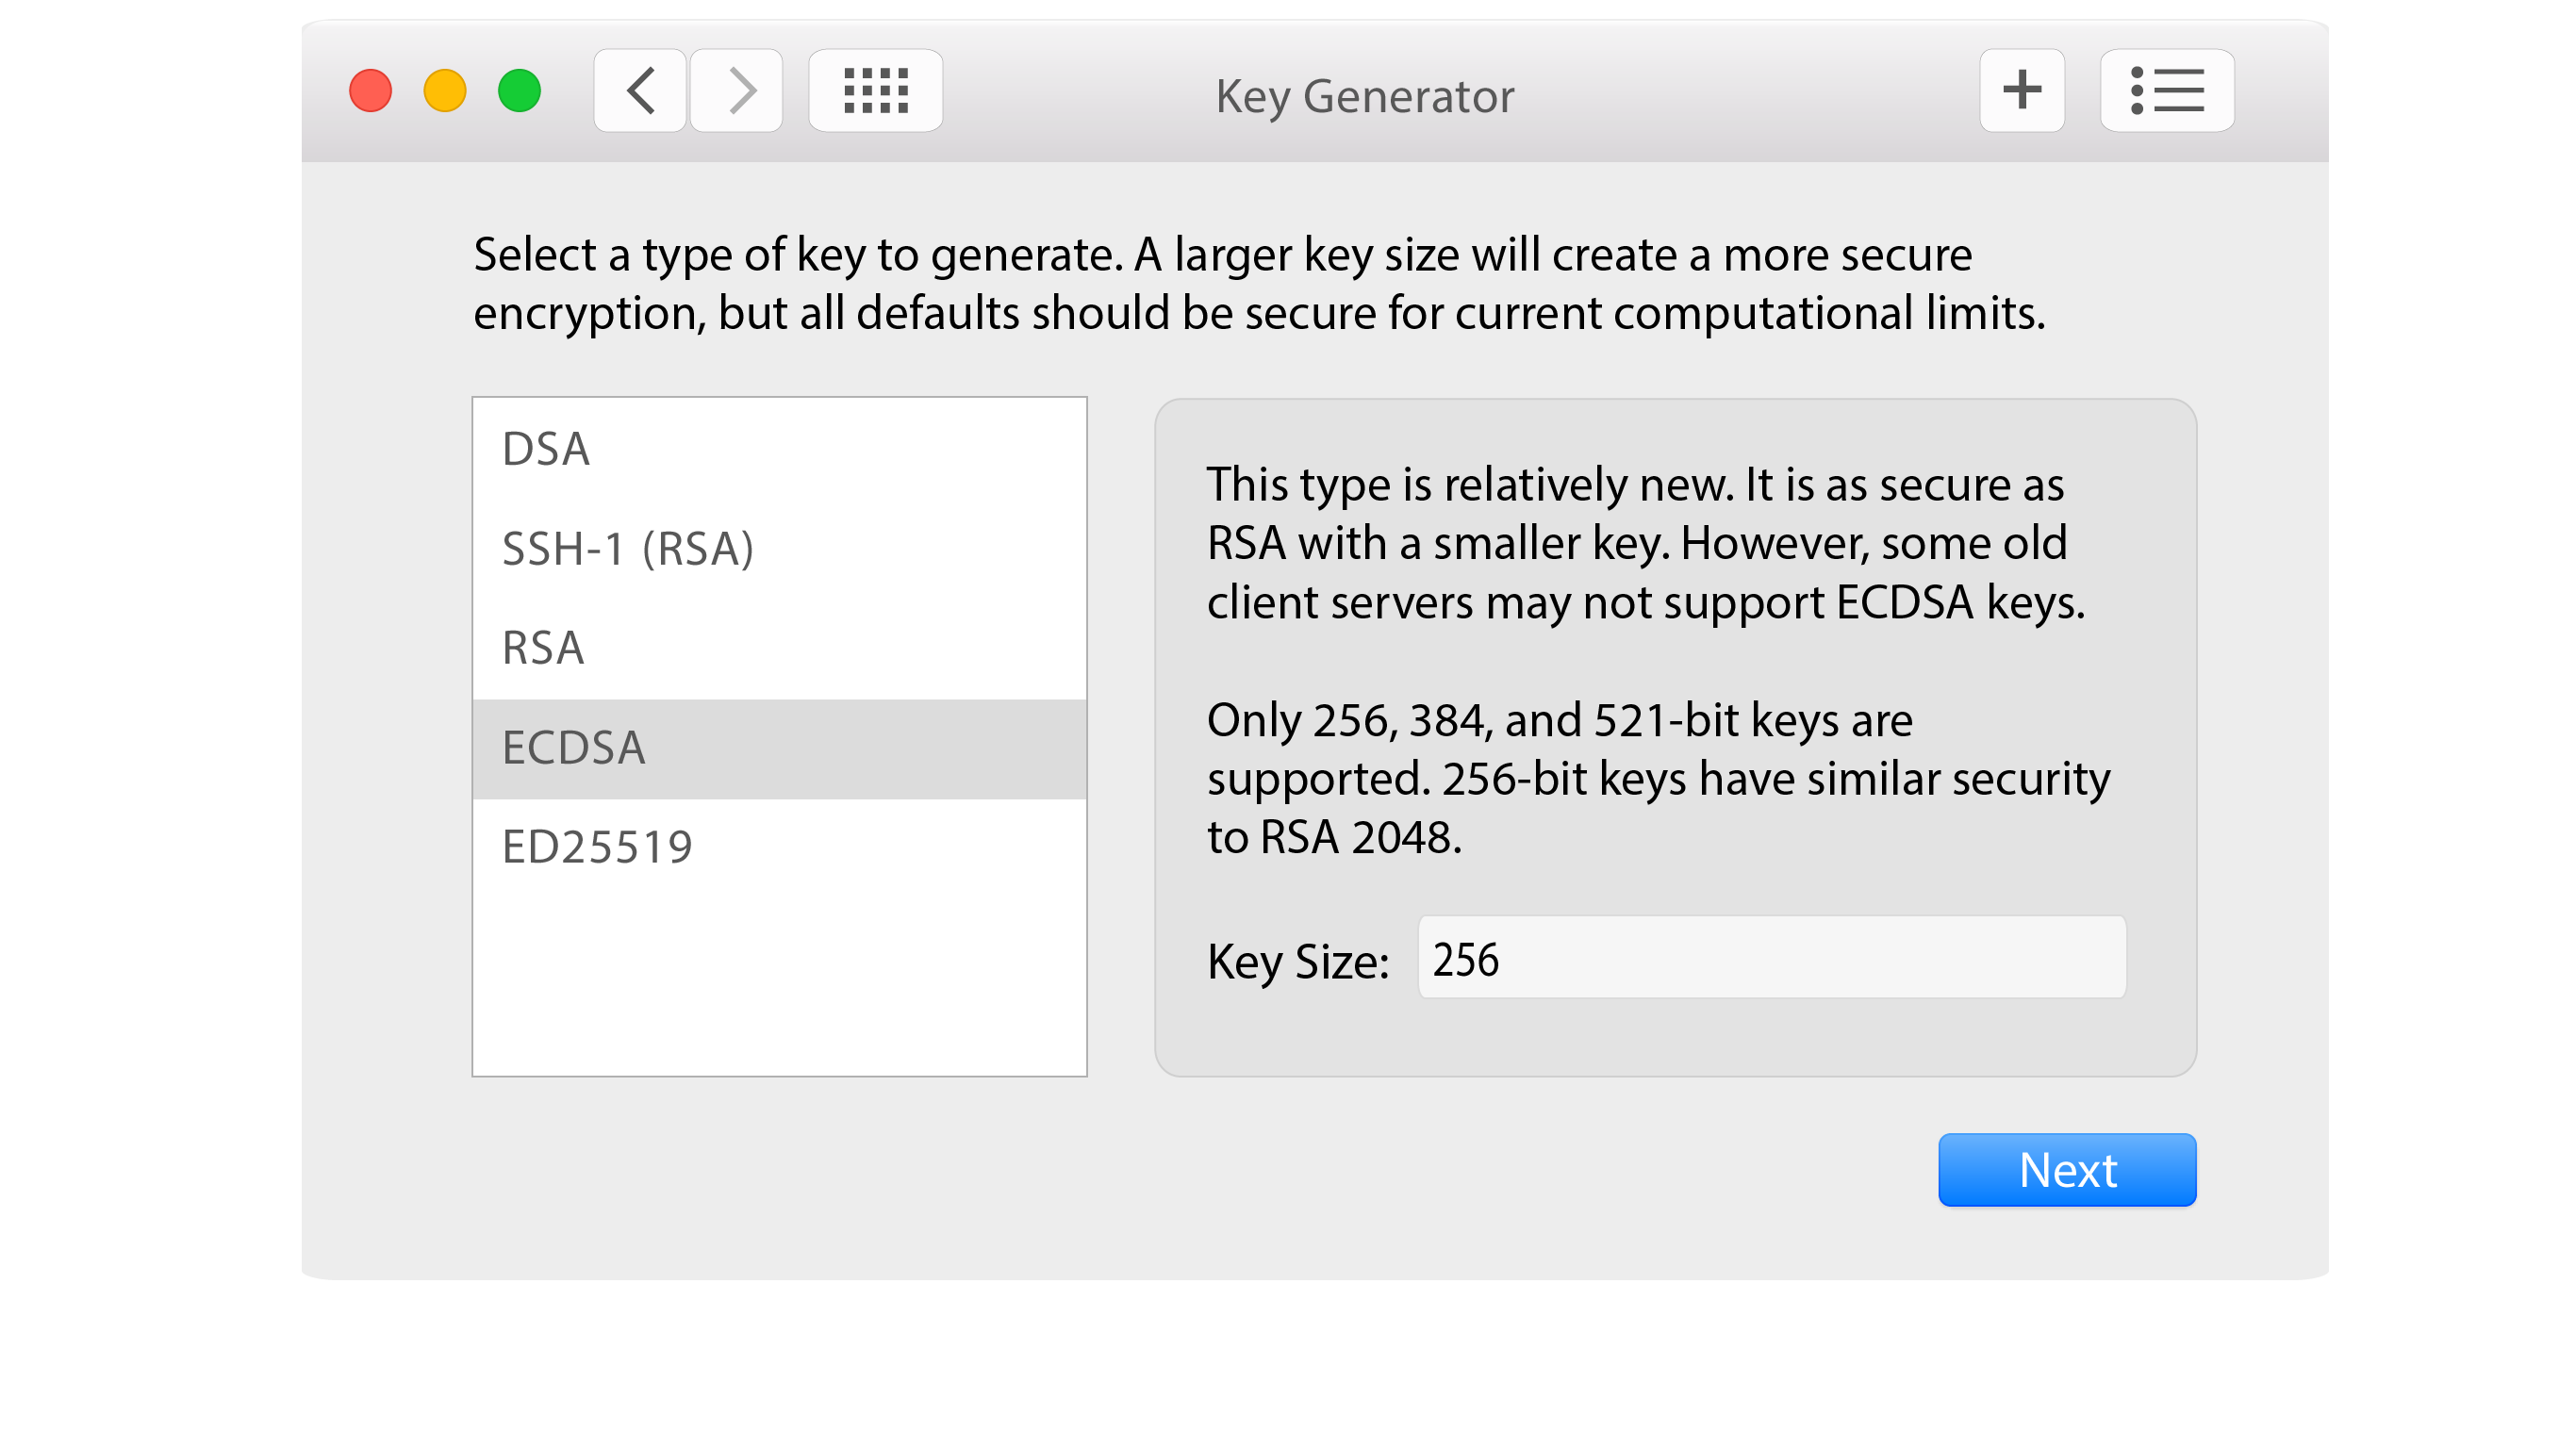Image resolution: width=2576 pixels, height=1448 pixels.
Task: Click the Key Size input field
Action: tap(1771, 958)
